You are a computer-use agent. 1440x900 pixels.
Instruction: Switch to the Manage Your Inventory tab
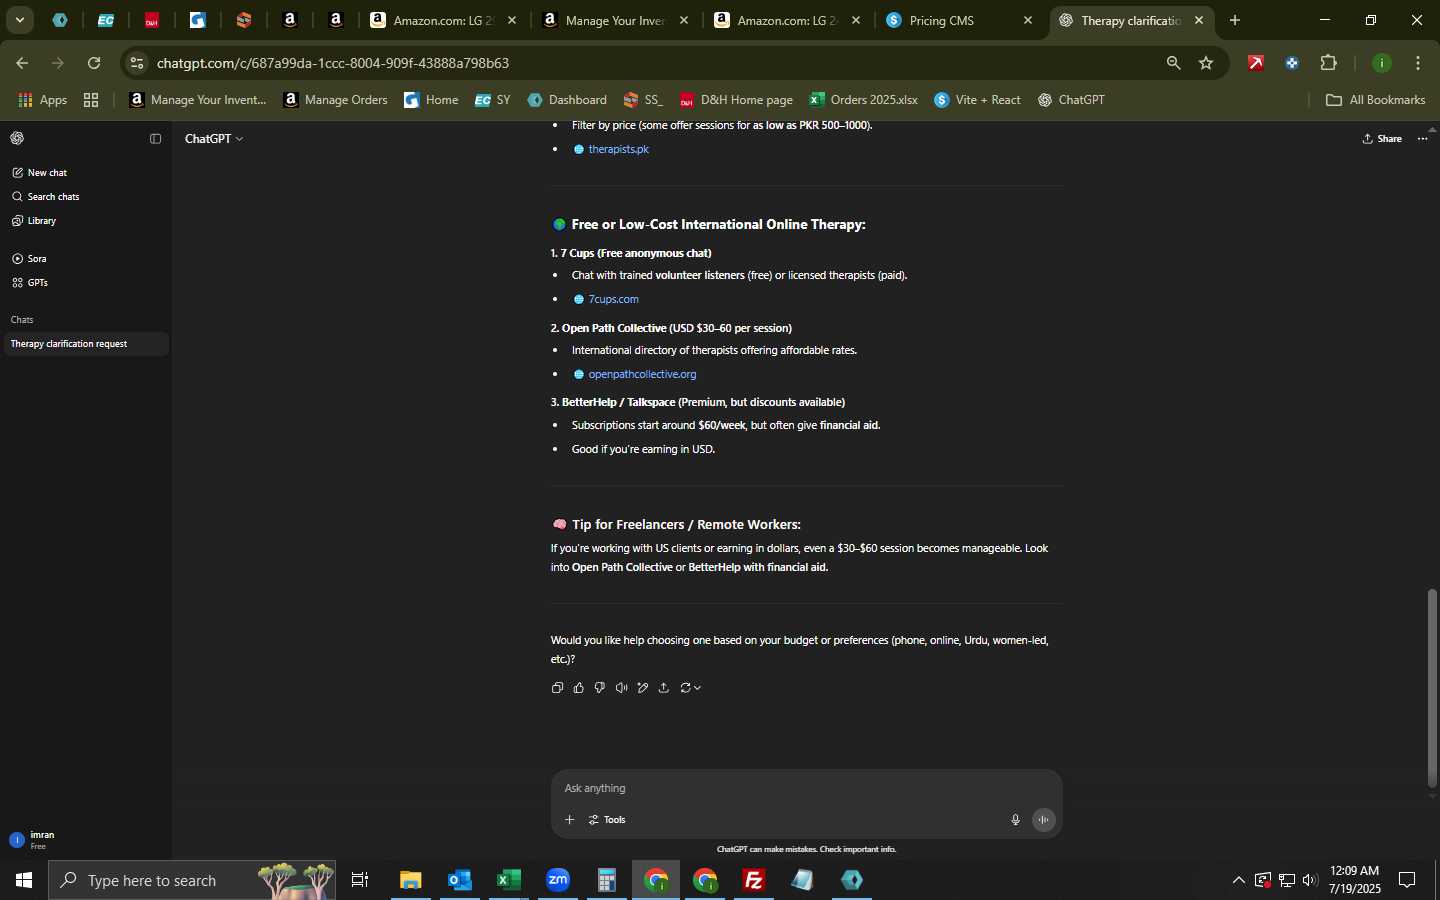click(x=615, y=20)
